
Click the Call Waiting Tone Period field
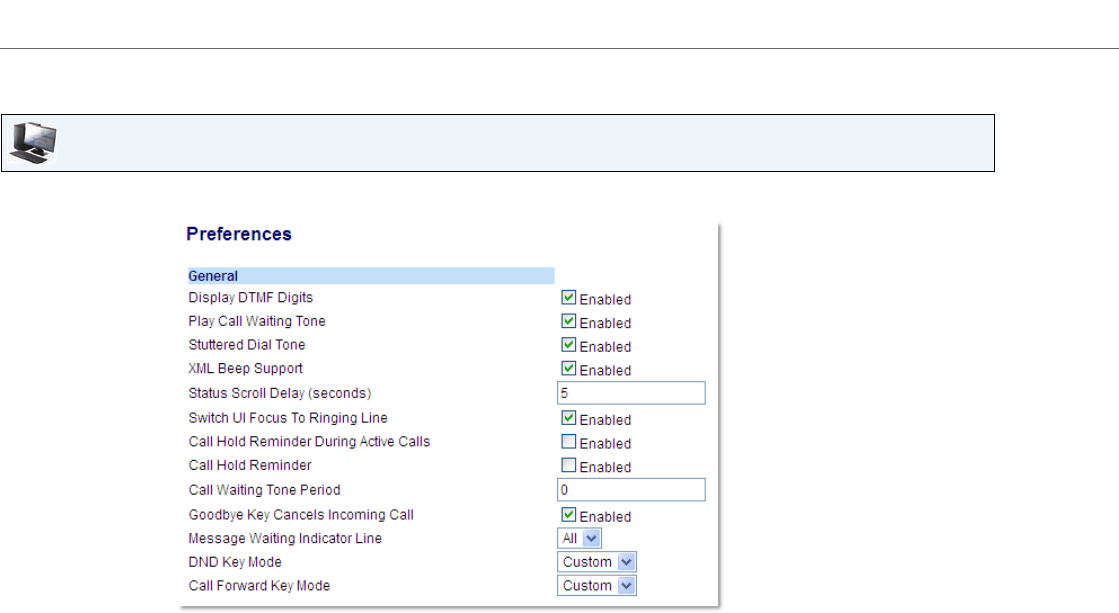(x=631, y=490)
